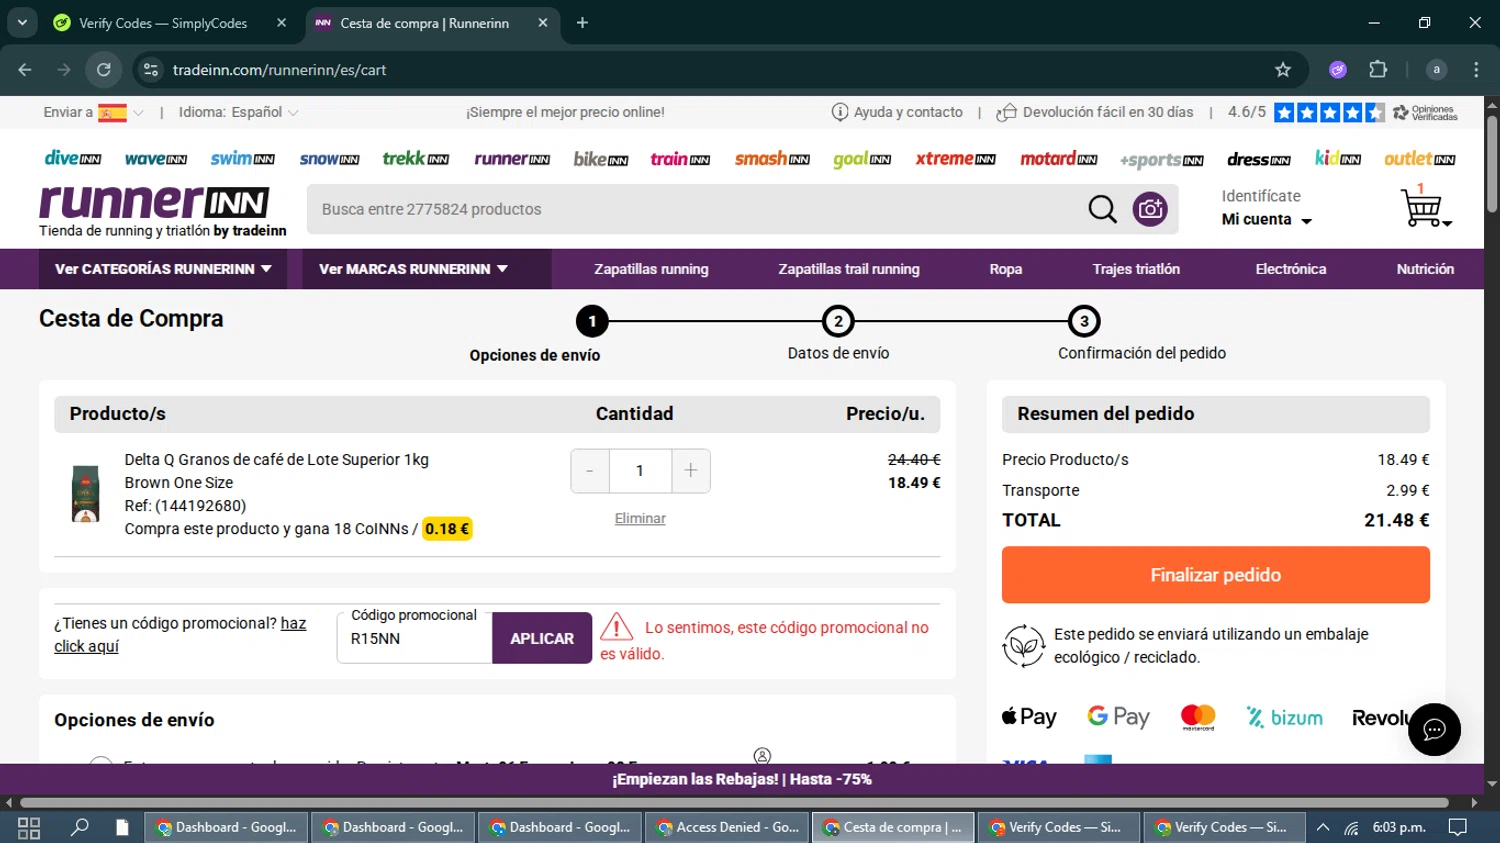Viewport: 1500px width, 843px height.
Task: Expand Mi cuenta dropdown
Action: pos(1266,219)
